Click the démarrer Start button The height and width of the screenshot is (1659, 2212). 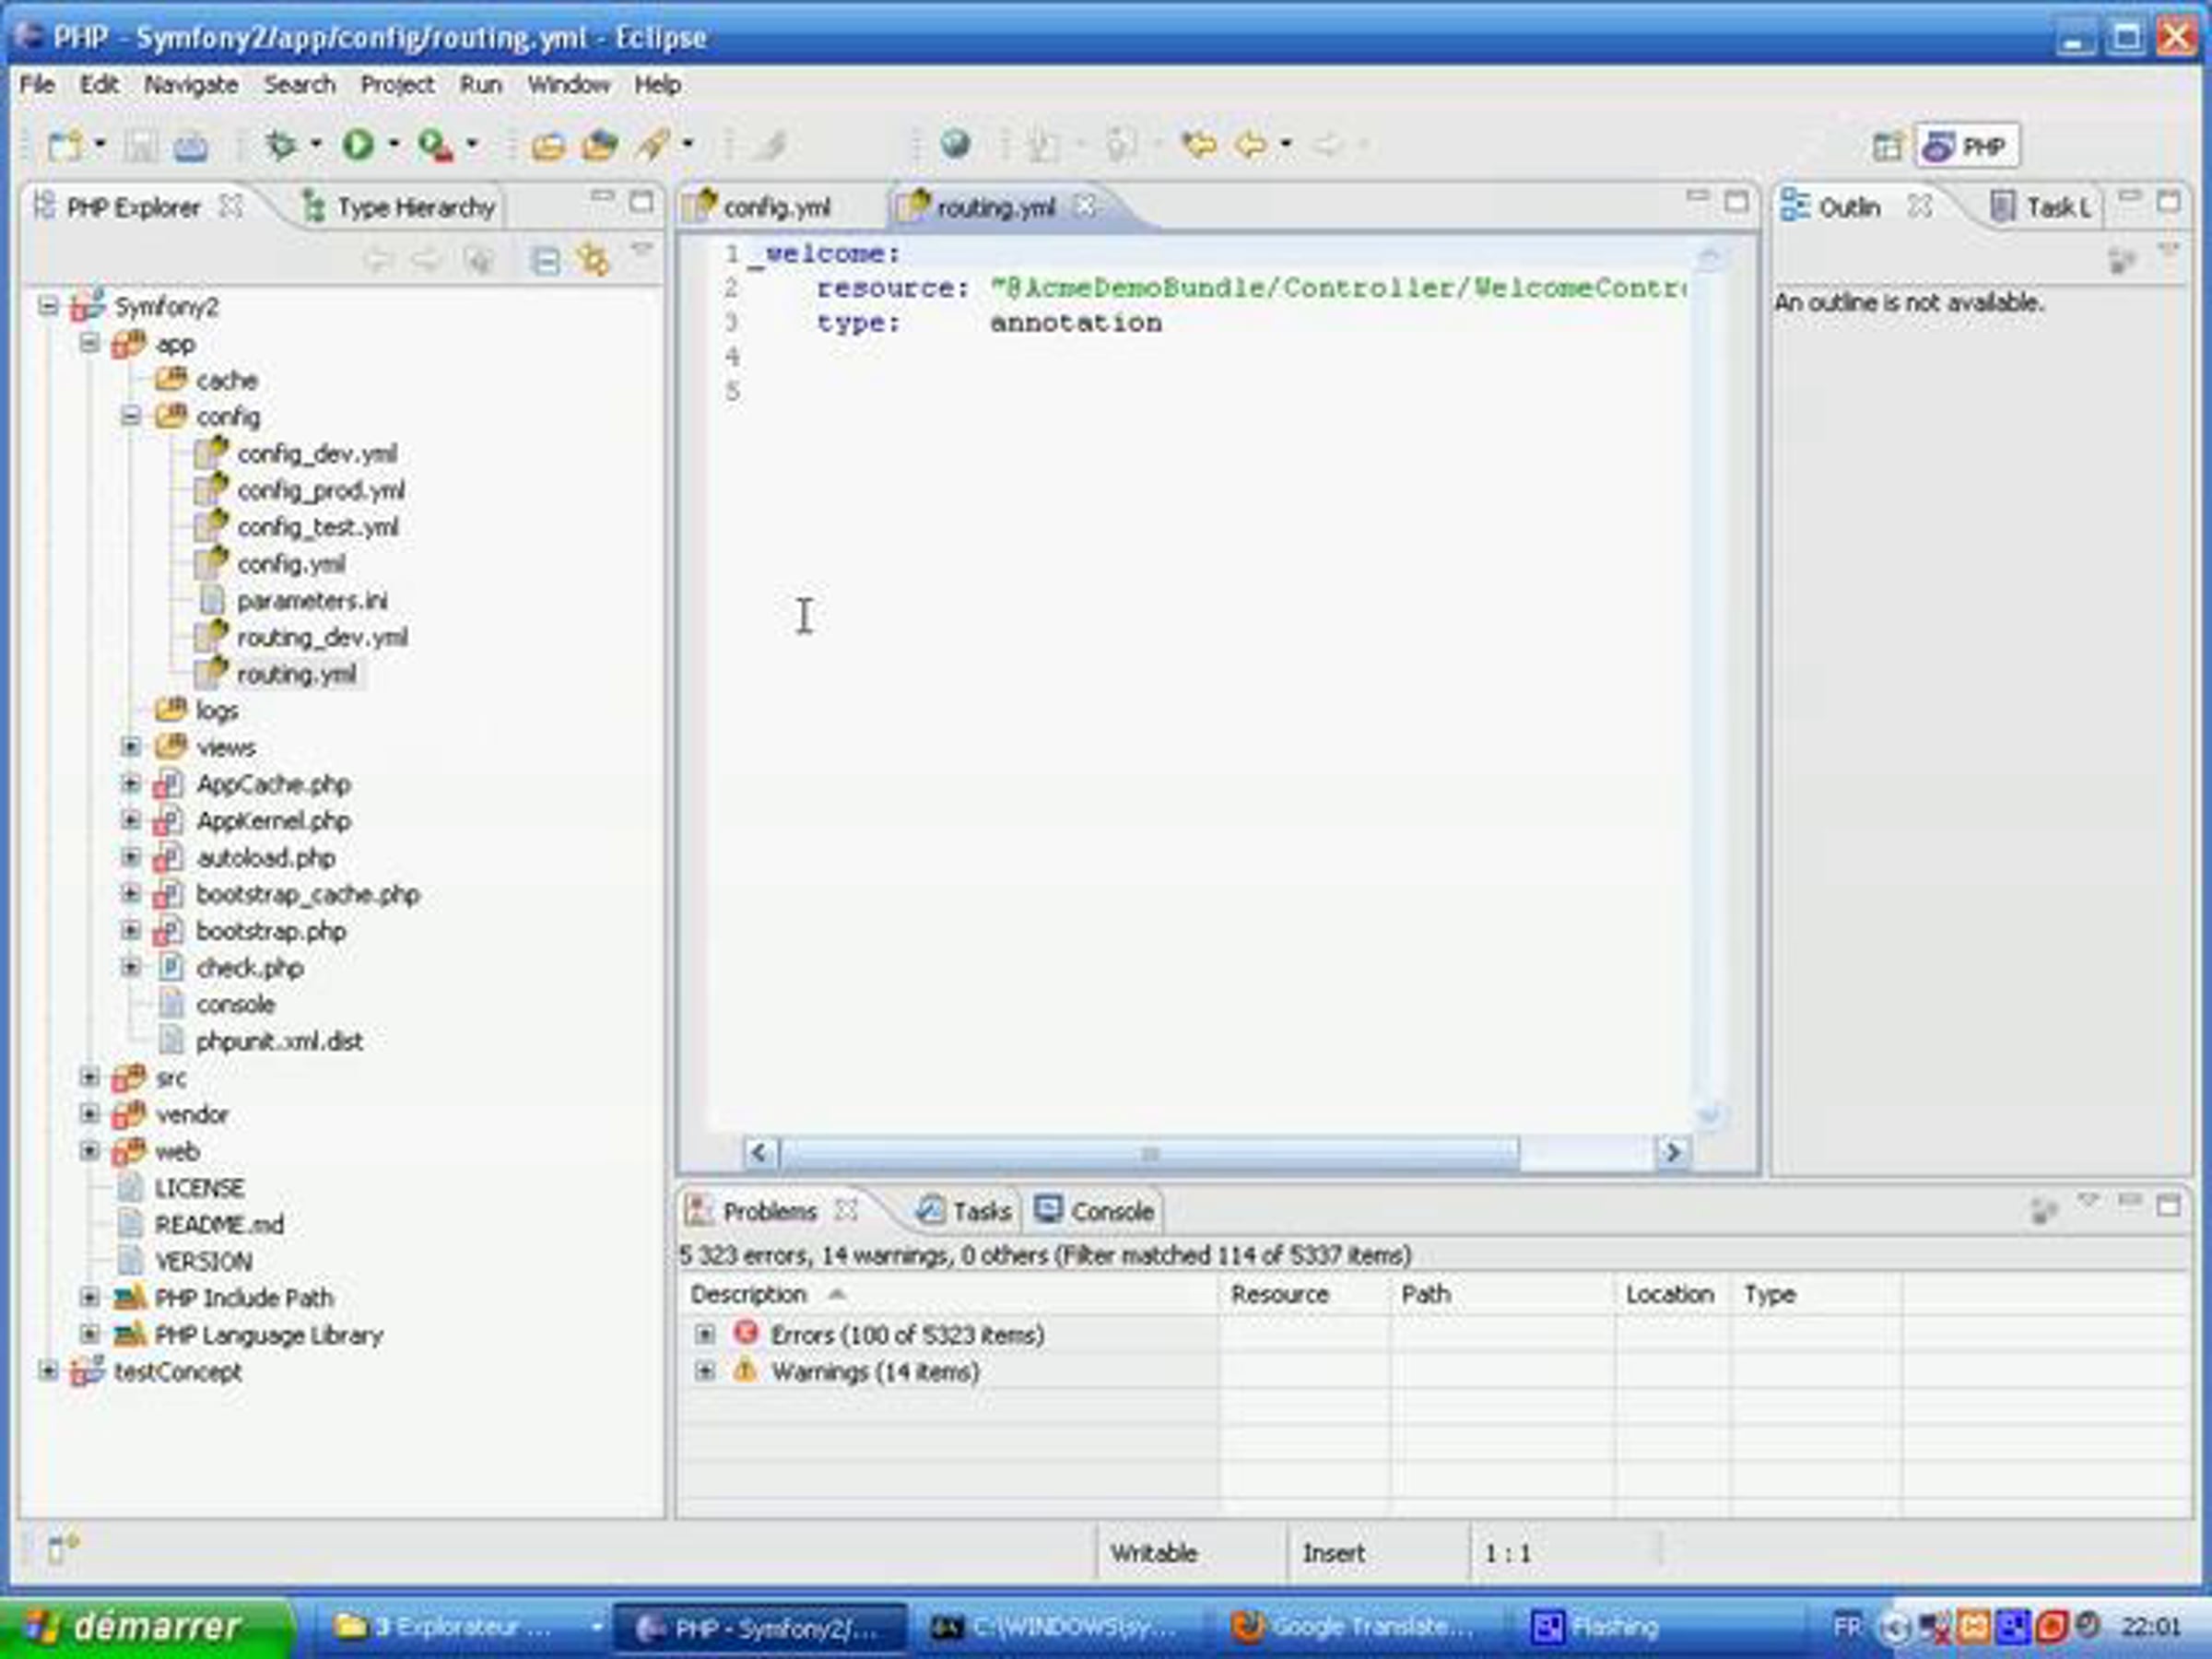pyautogui.click(x=148, y=1627)
